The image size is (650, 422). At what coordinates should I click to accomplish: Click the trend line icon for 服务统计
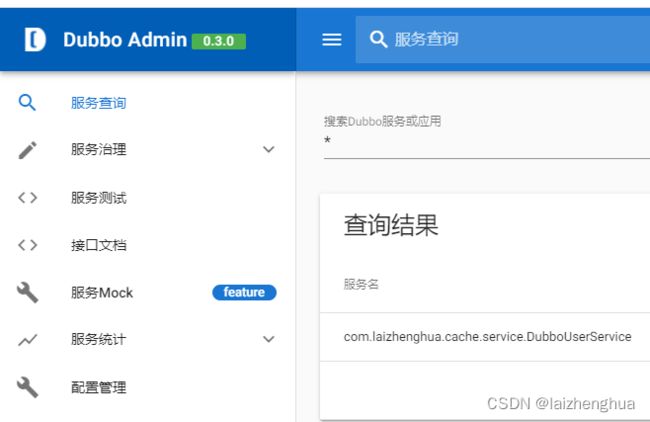coord(27,340)
